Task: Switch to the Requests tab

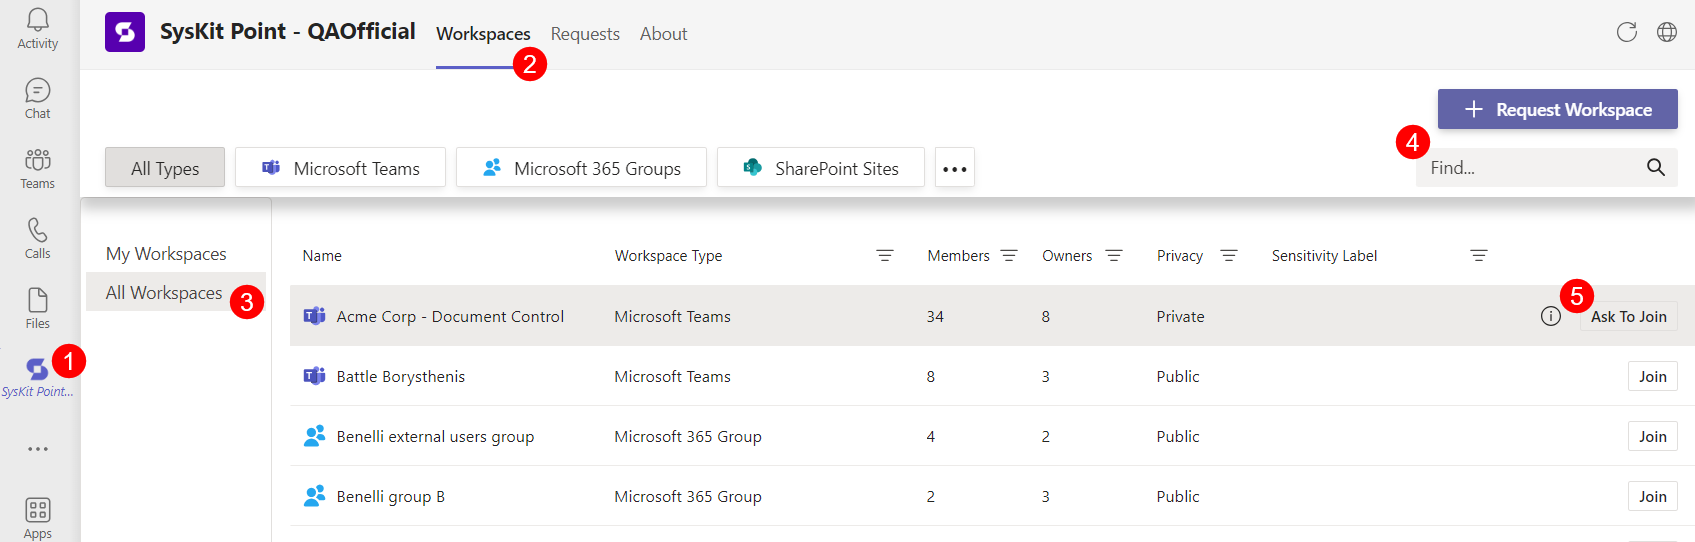Action: [585, 34]
